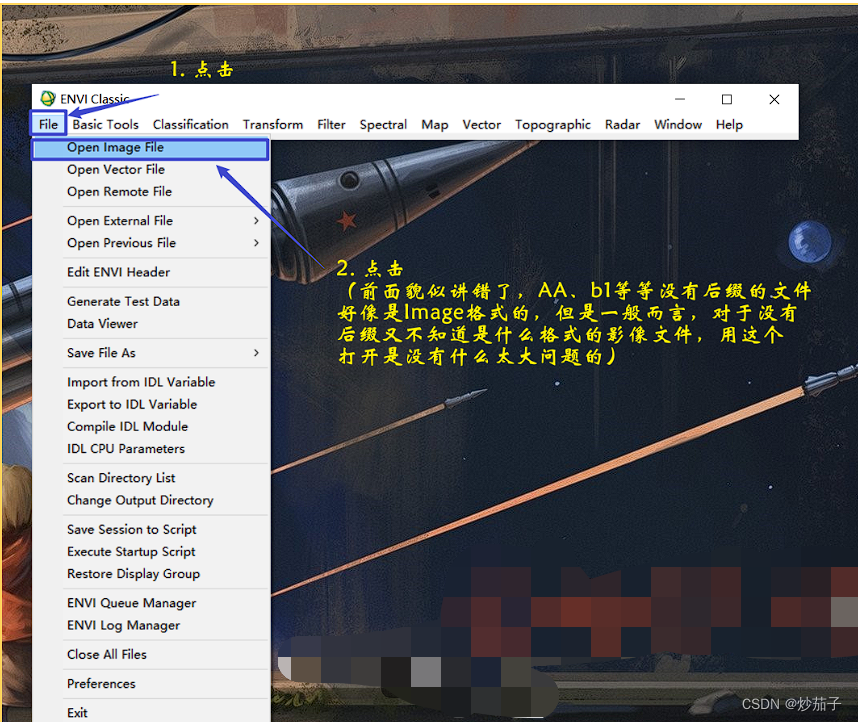The width and height of the screenshot is (858, 722).
Task: Select Change Output Directory
Action: 150,500
